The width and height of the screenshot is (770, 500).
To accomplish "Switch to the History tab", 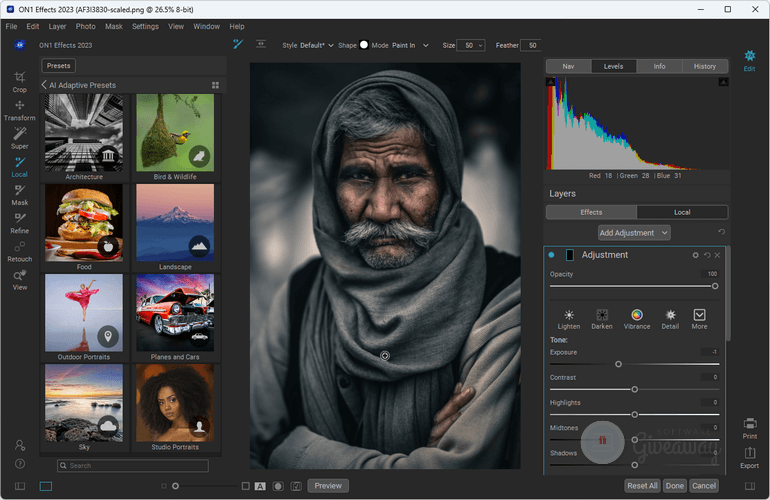I will [x=705, y=66].
